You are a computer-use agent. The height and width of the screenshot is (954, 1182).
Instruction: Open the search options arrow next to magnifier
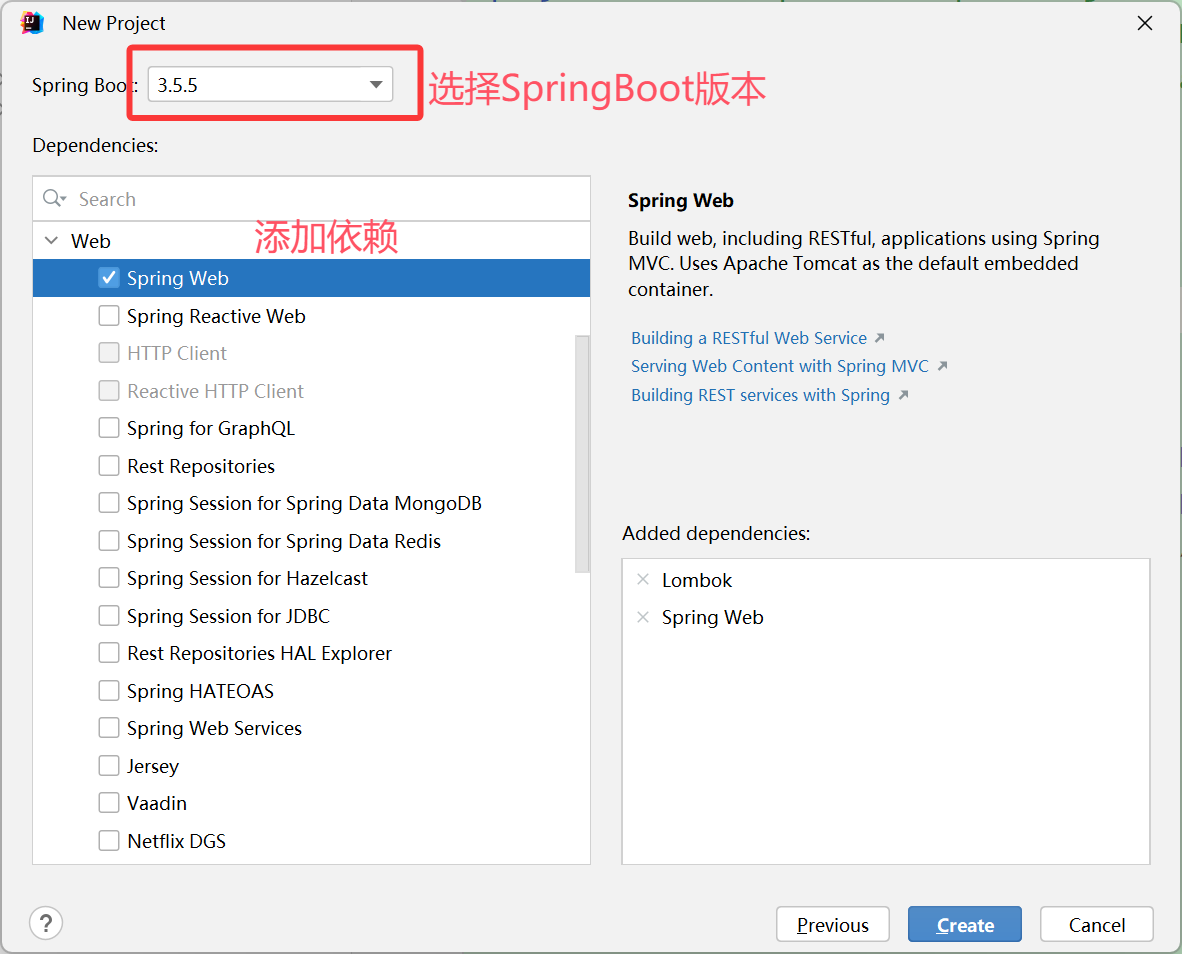(64, 199)
